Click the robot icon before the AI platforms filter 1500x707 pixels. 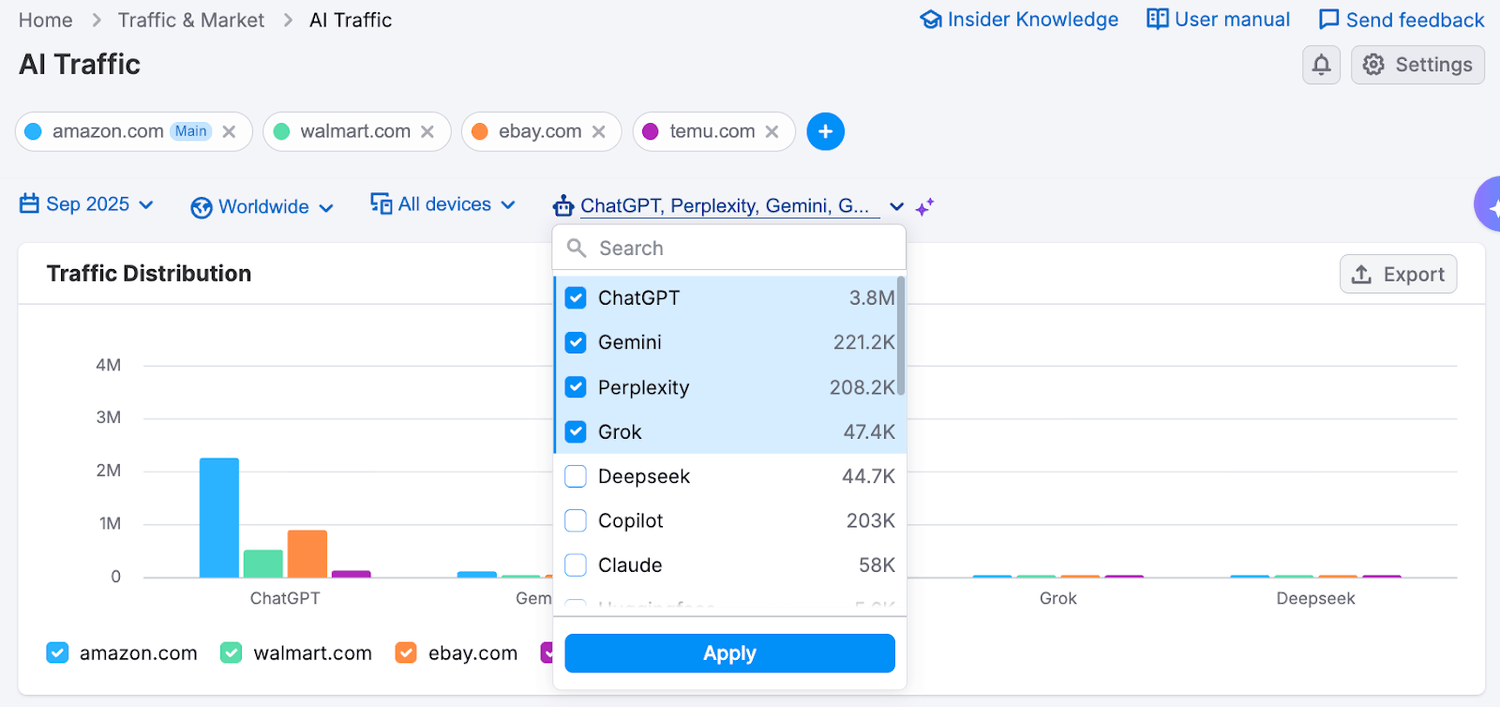click(565, 205)
